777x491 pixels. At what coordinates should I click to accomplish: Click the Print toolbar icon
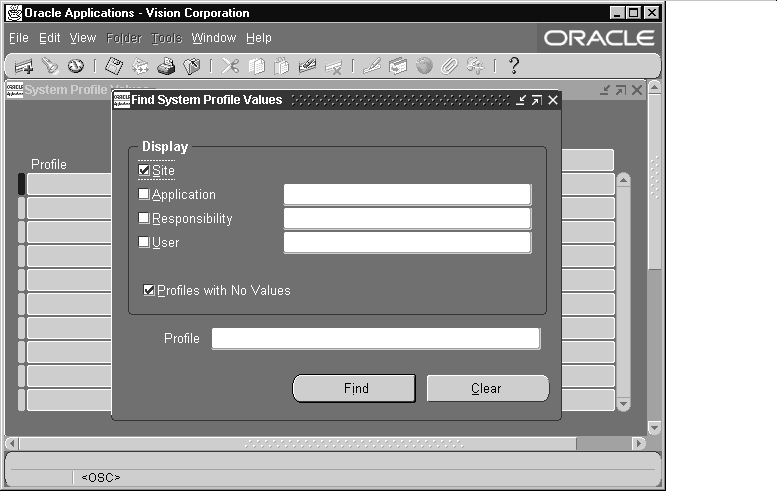[166, 66]
